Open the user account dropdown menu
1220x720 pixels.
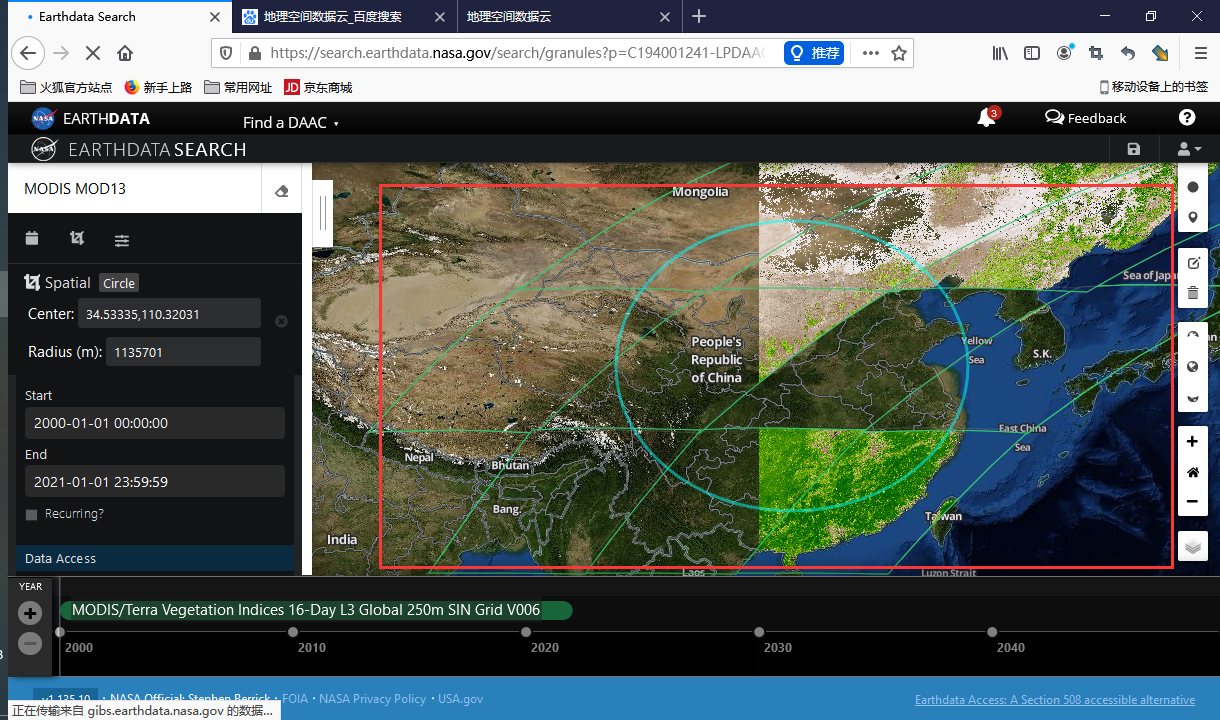pos(1187,148)
